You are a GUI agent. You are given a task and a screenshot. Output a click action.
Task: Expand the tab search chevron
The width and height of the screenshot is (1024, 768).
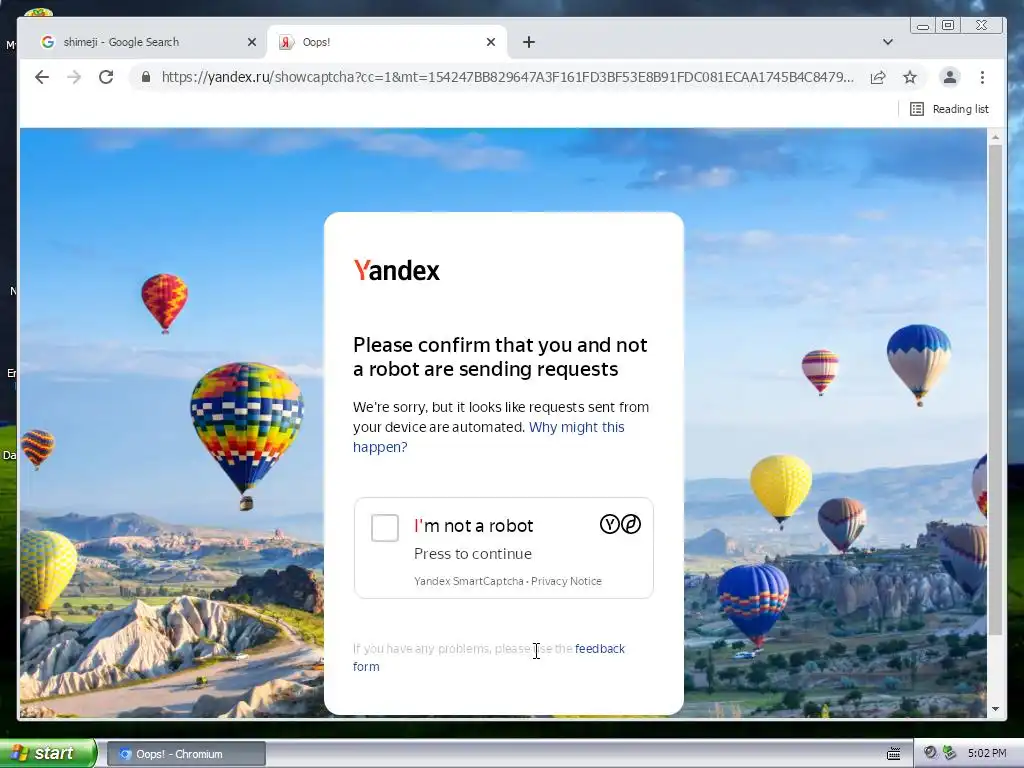[888, 42]
